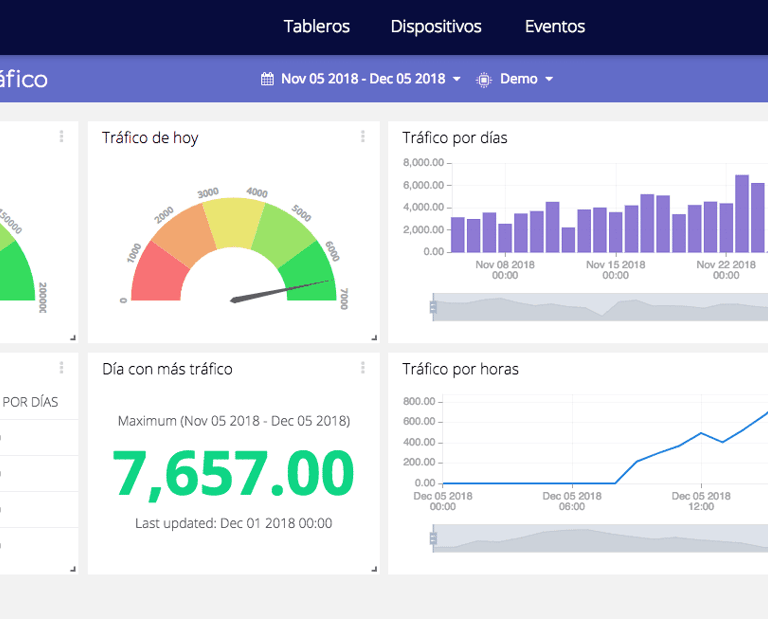The image size is (768, 619).
Task: Open options menu of Día con más tráfico widget
Action: click(363, 368)
